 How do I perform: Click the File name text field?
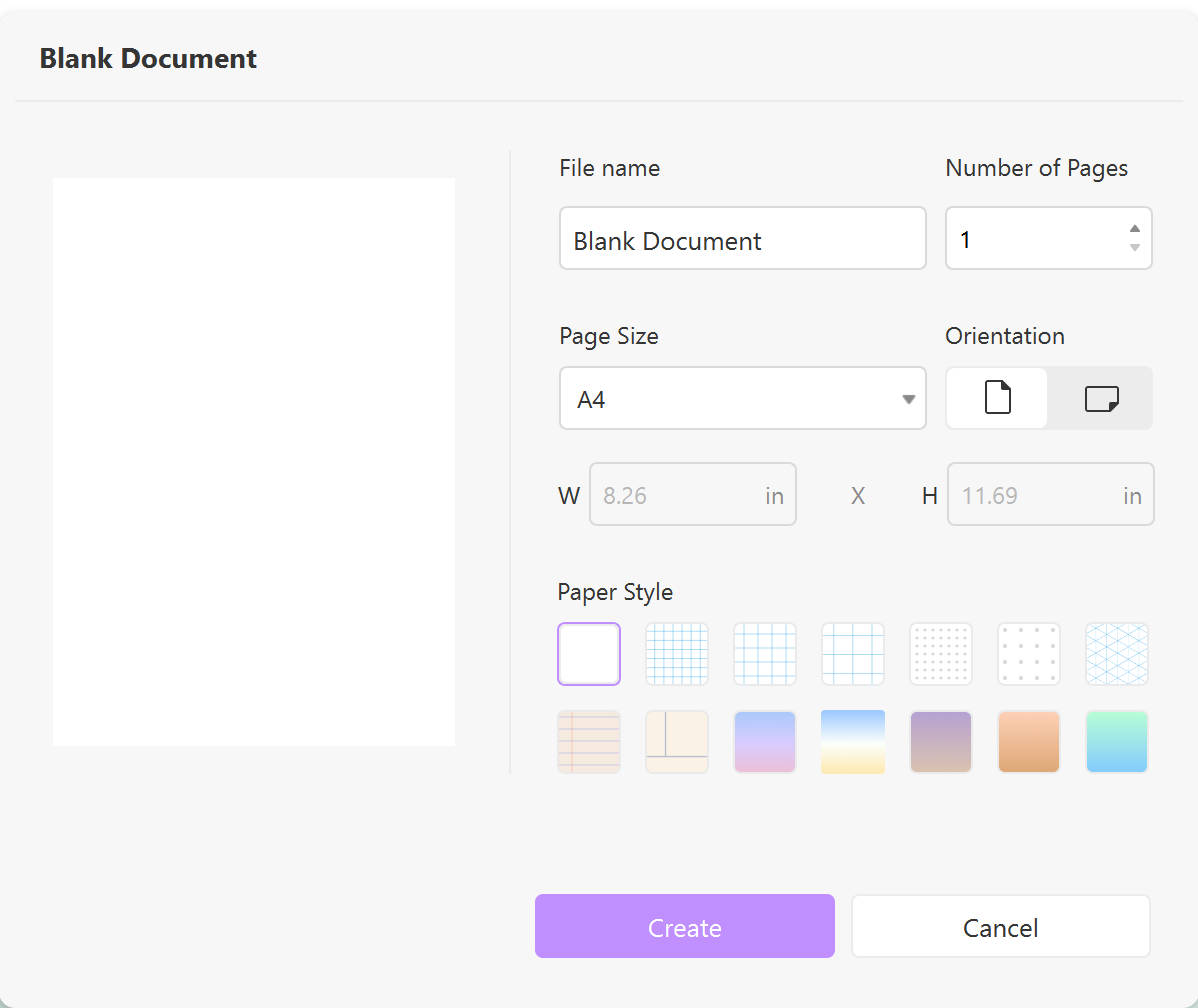point(742,239)
